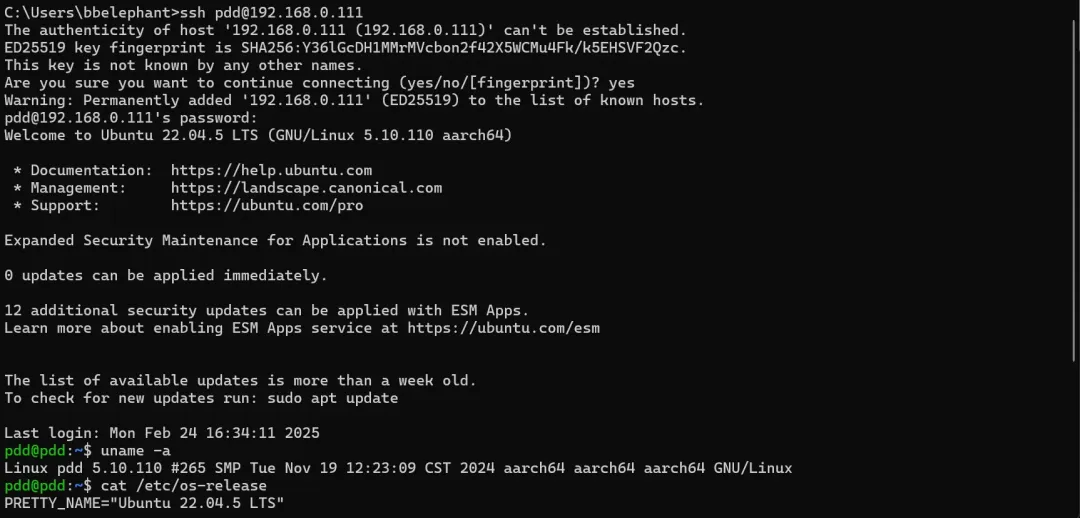The image size is (1080, 518).
Task: Open the https://ubuntu.com/pro support link
Action: [x=267, y=206]
